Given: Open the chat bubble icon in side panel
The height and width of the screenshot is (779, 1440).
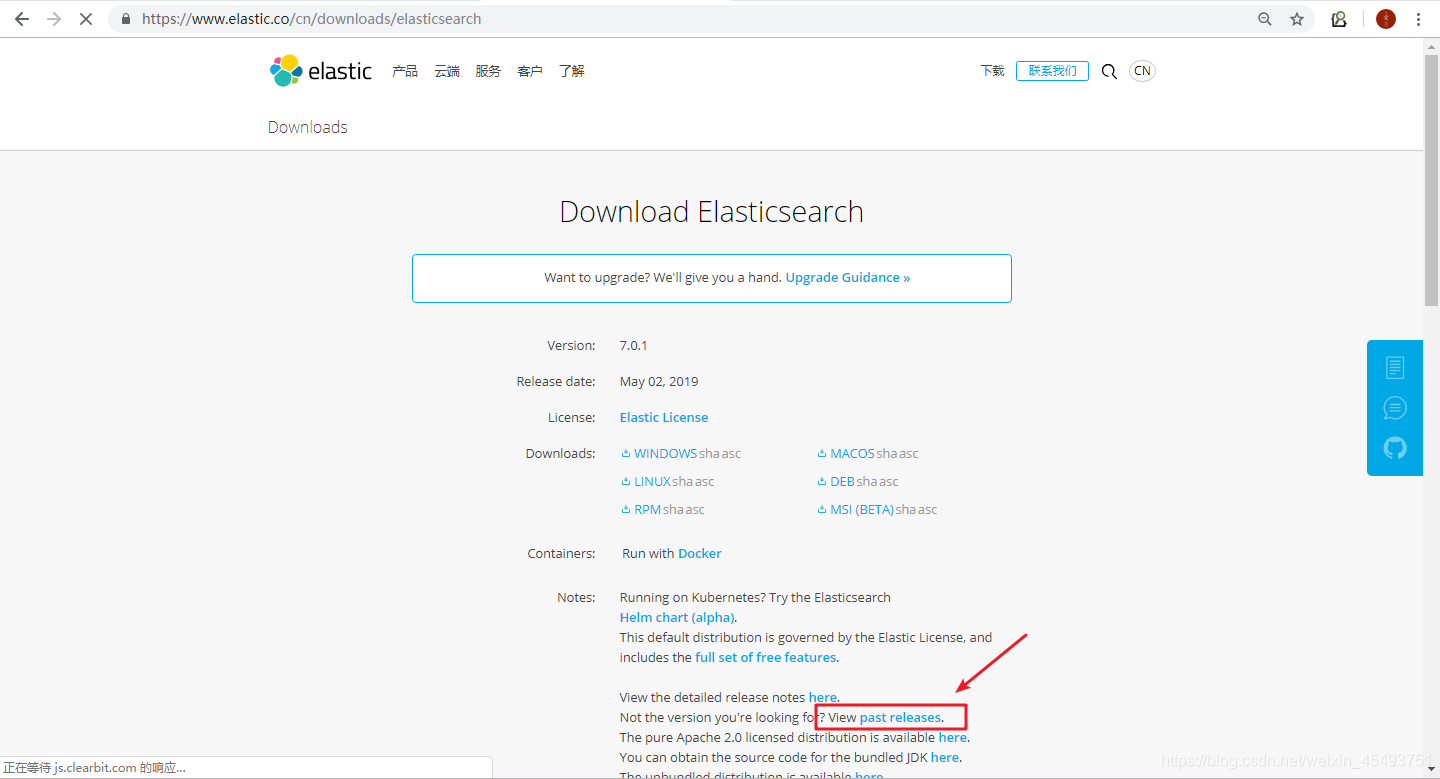Looking at the screenshot, I should [1395, 408].
